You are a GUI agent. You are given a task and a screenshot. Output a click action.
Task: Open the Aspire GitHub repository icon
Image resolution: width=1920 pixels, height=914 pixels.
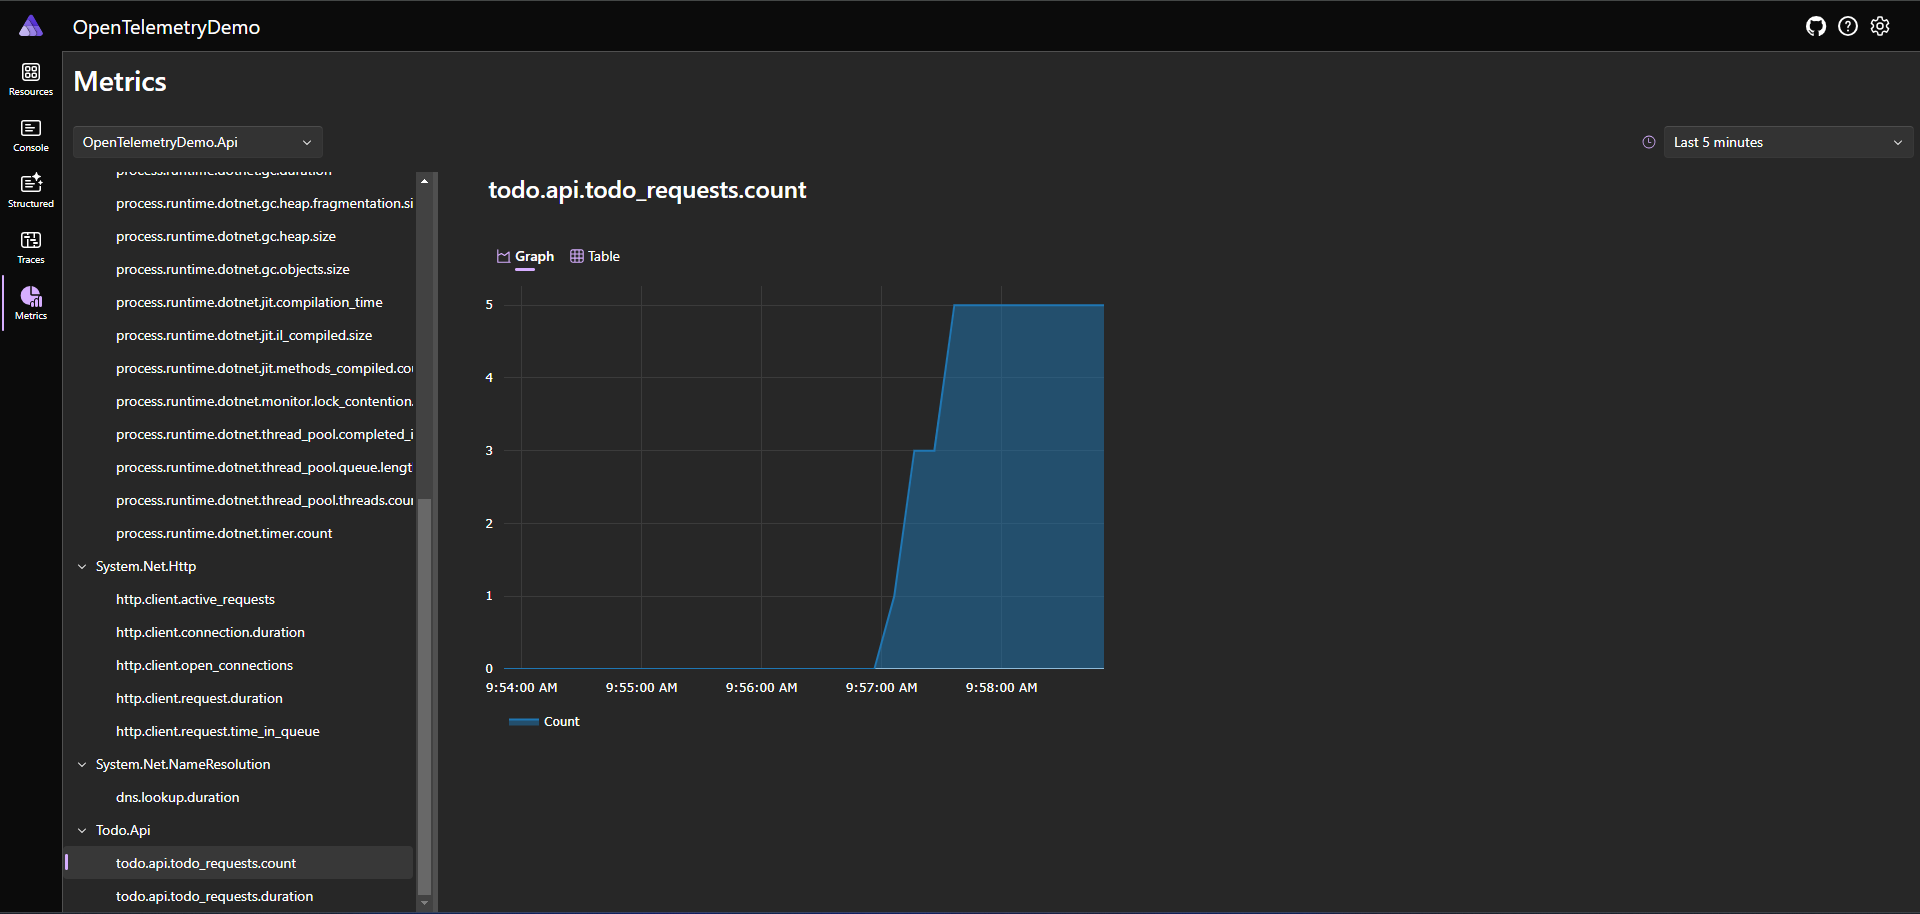point(1817,26)
